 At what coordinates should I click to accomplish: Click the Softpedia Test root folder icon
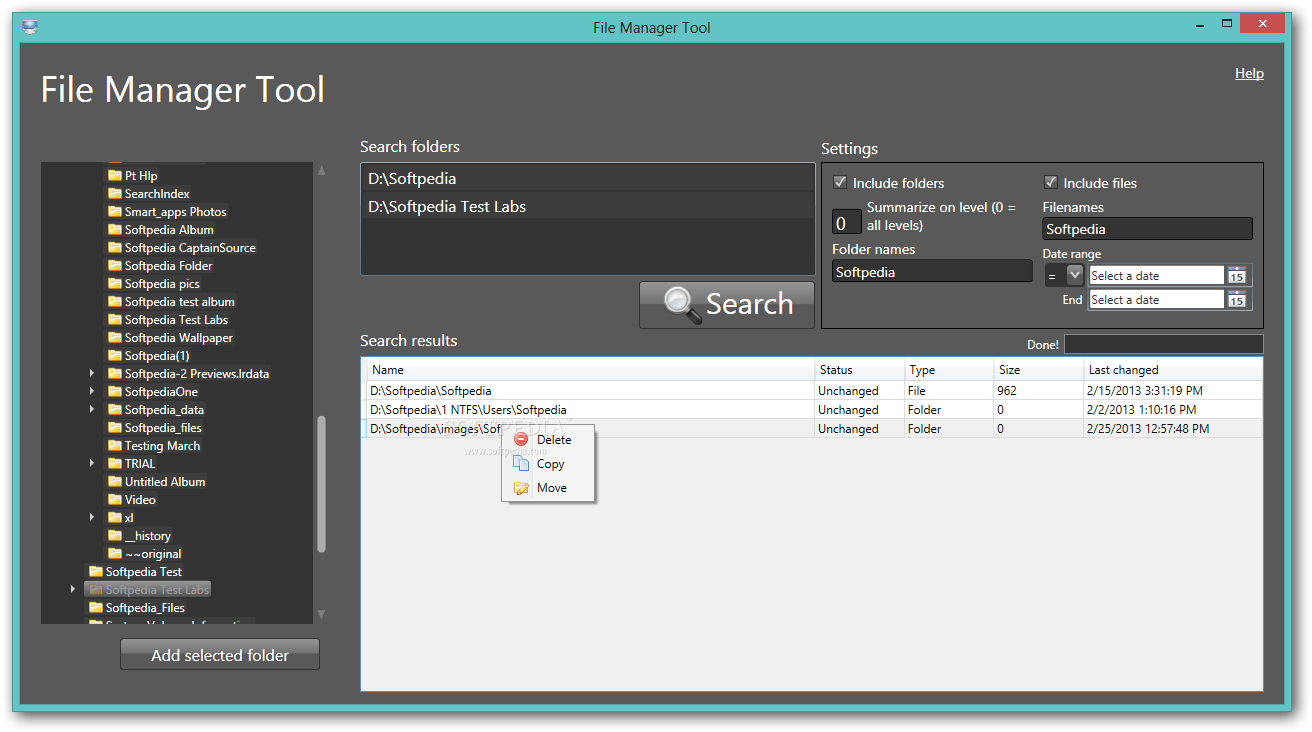(x=96, y=572)
